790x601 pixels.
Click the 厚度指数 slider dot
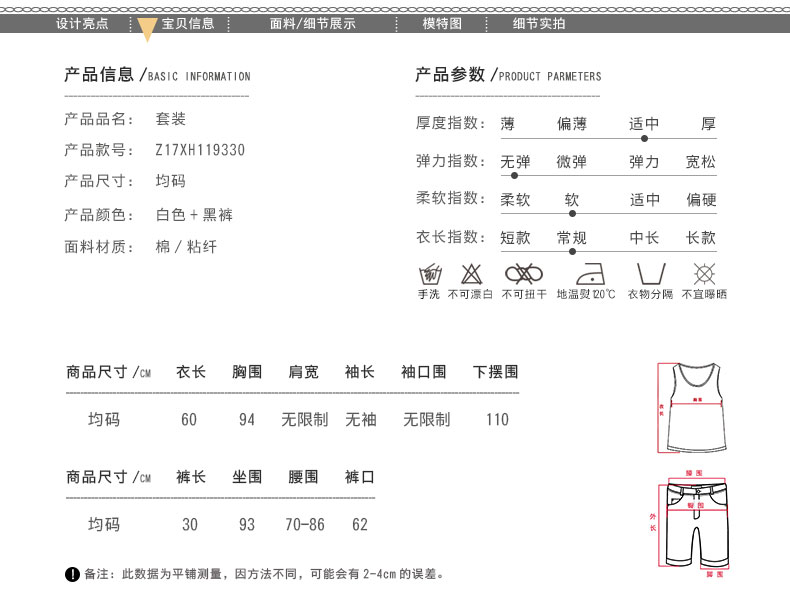click(x=644, y=139)
